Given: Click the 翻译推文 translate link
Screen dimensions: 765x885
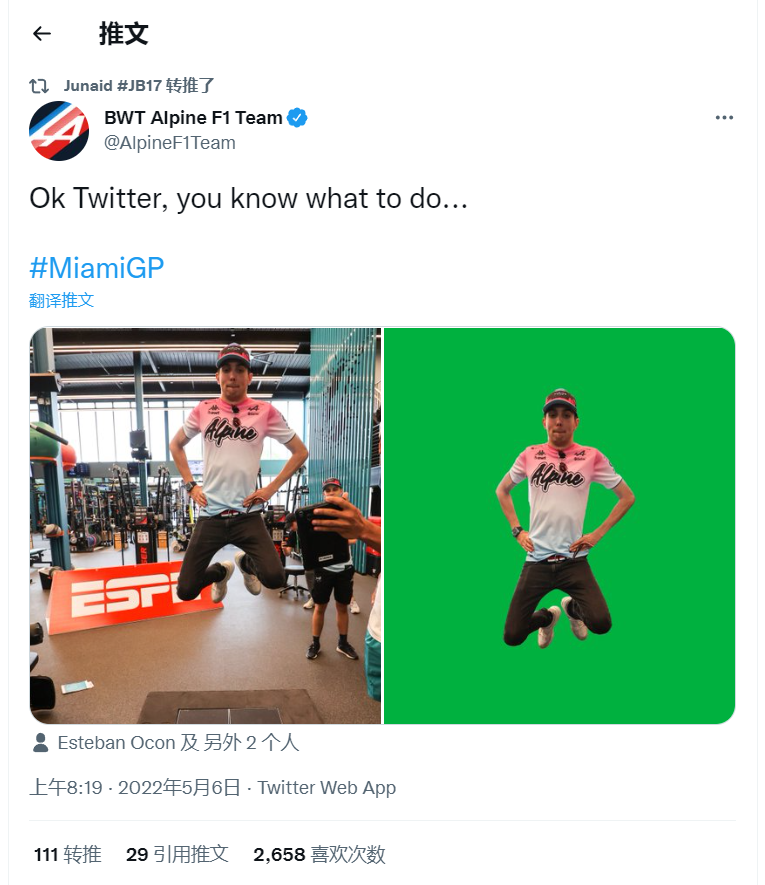Looking at the screenshot, I should coord(61,300).
